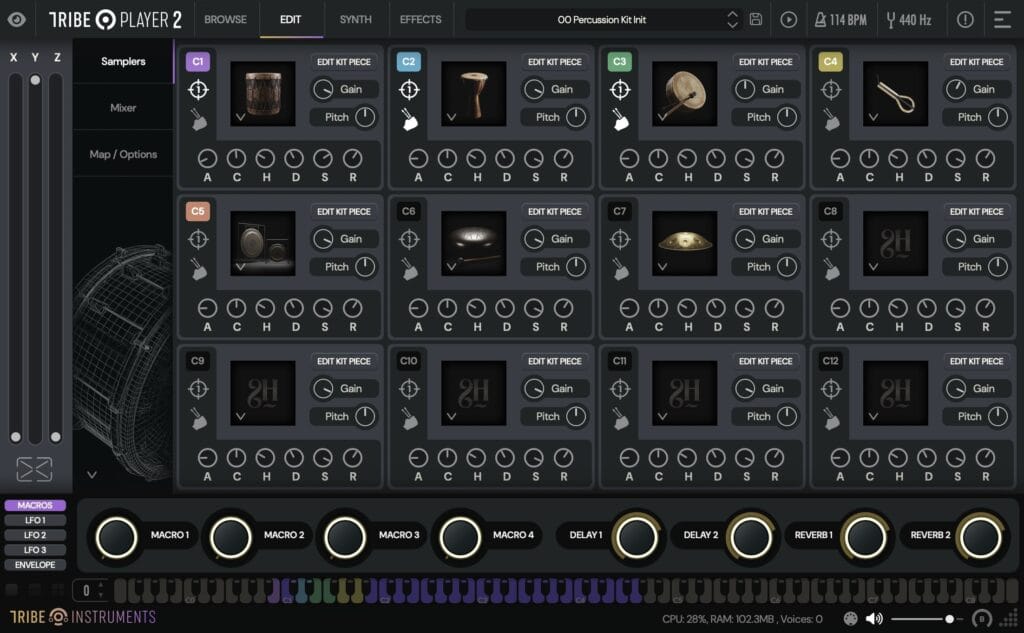The width and height of the screenshot is (1024, 633).
Task: Click the handpan thumbnail on cell C7
Action: pyautogui.click(x=683, y=243)
